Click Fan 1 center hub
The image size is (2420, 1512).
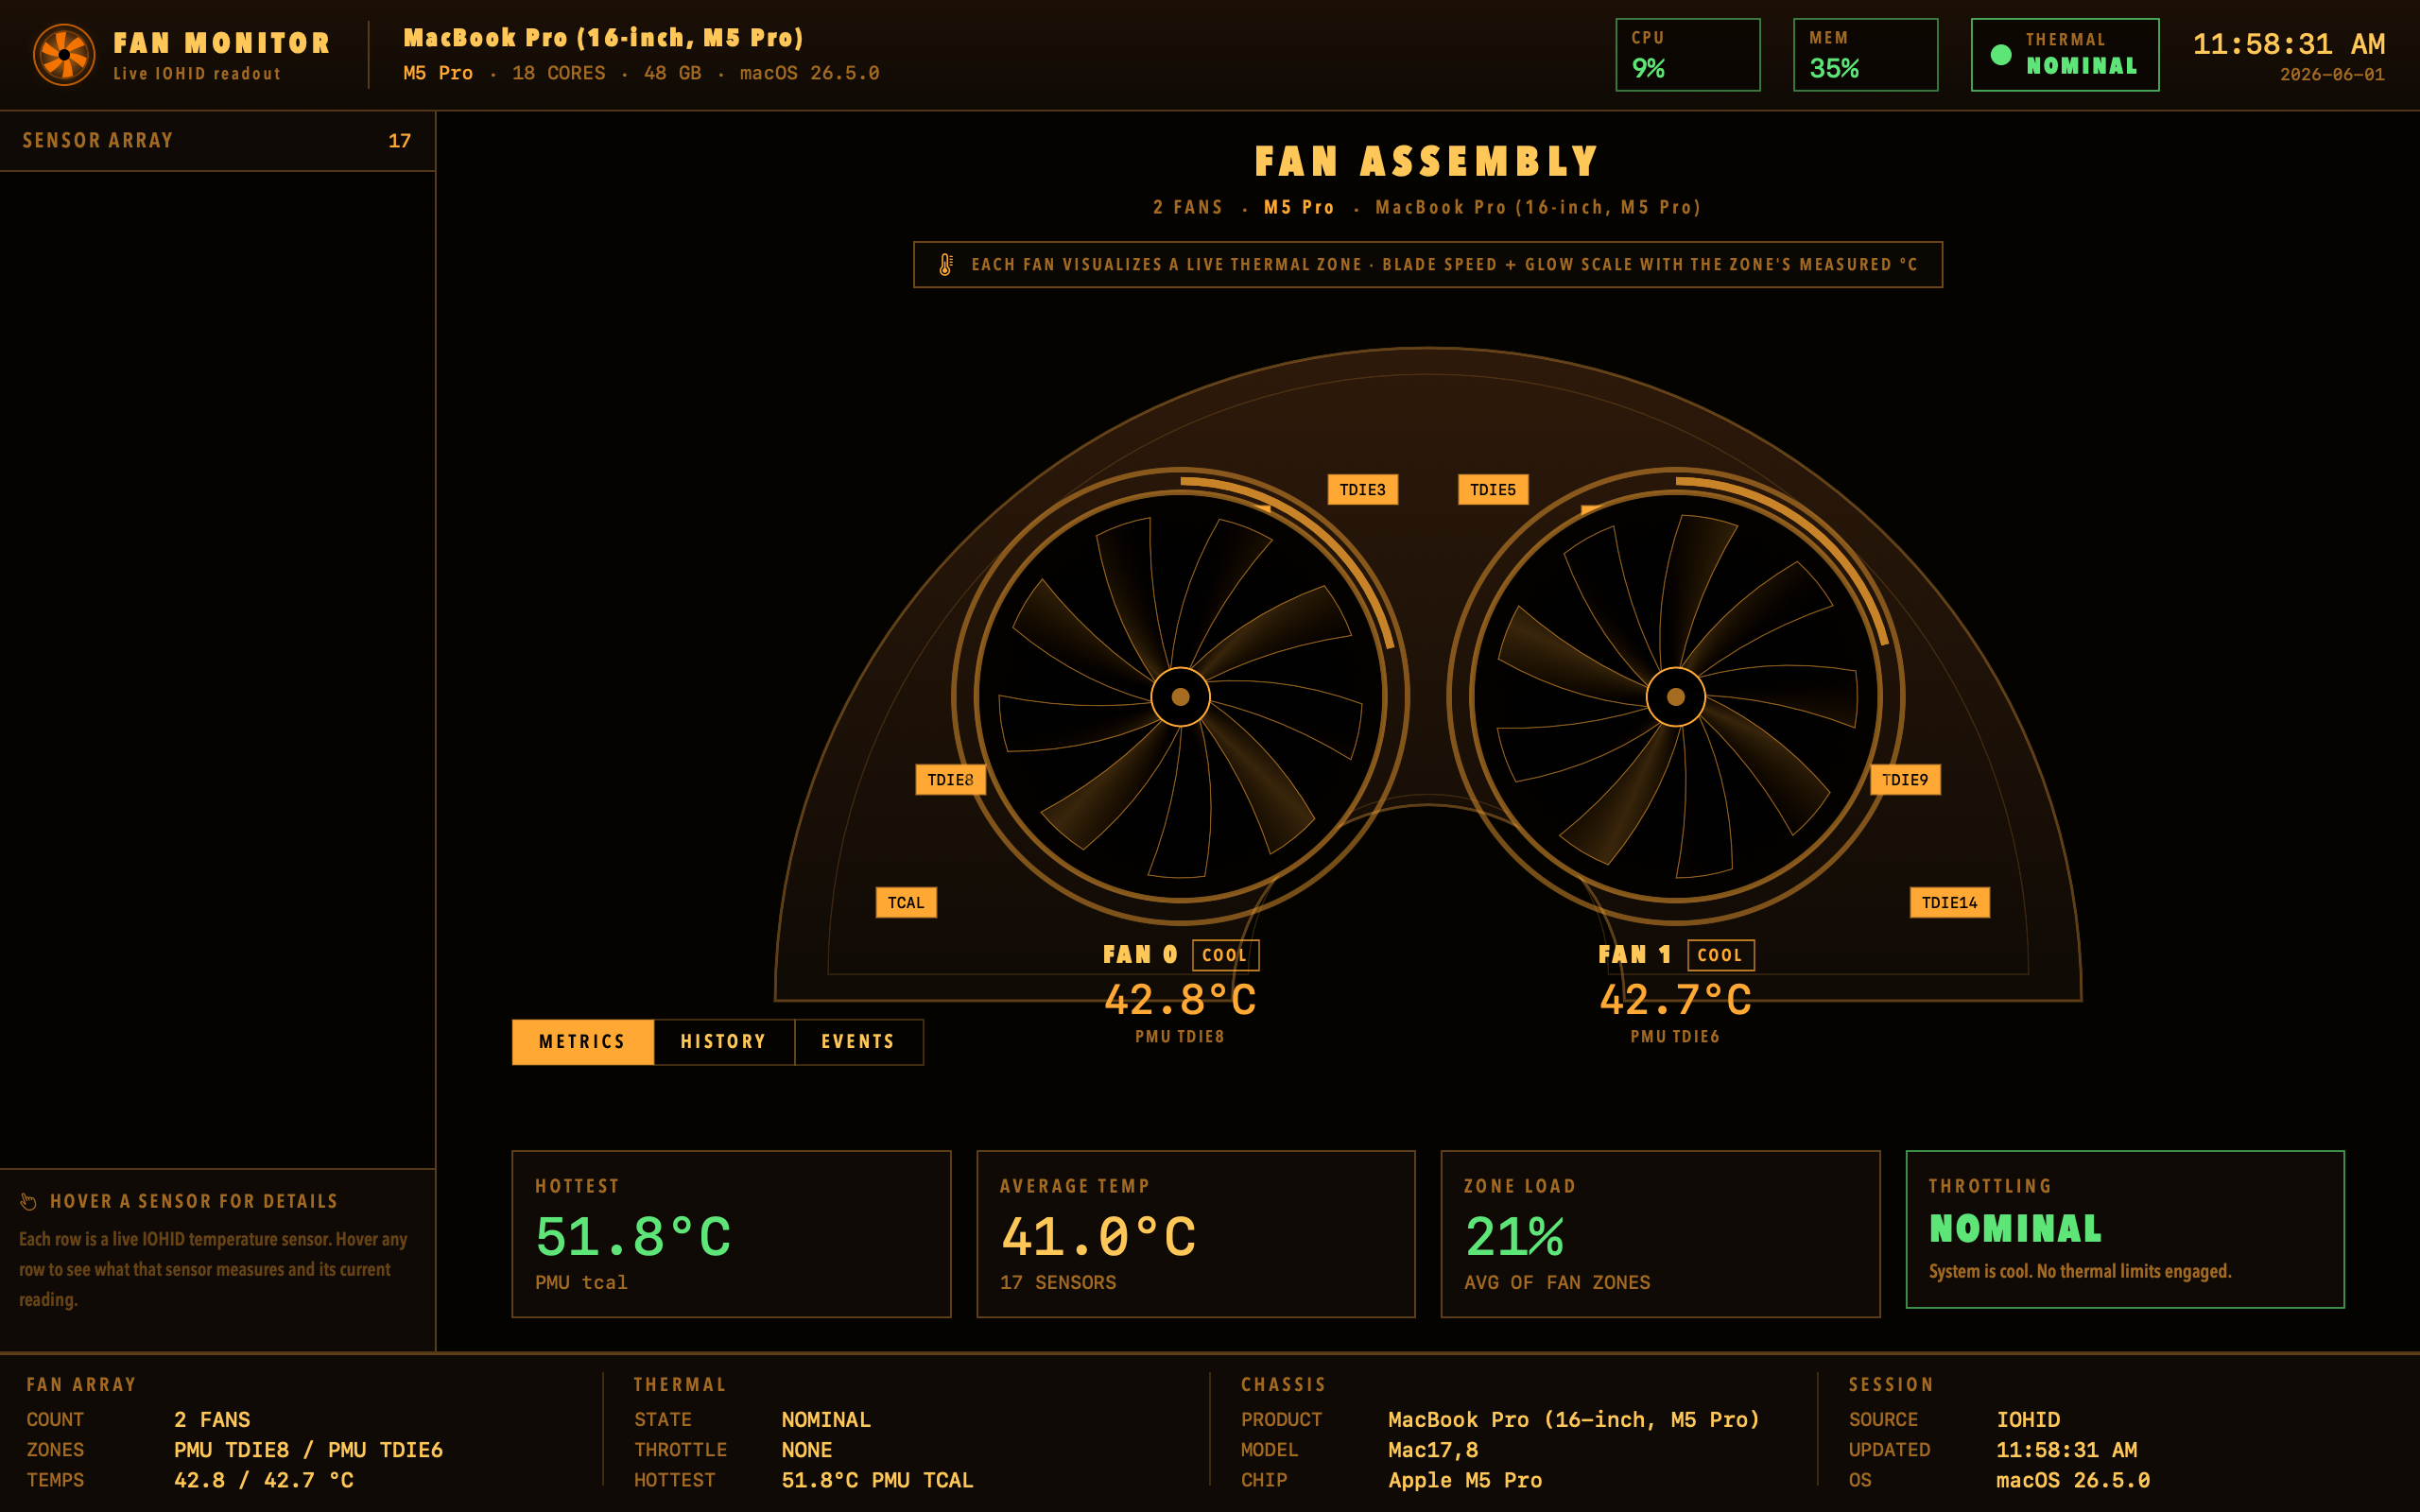click(x=1675, y=697)
